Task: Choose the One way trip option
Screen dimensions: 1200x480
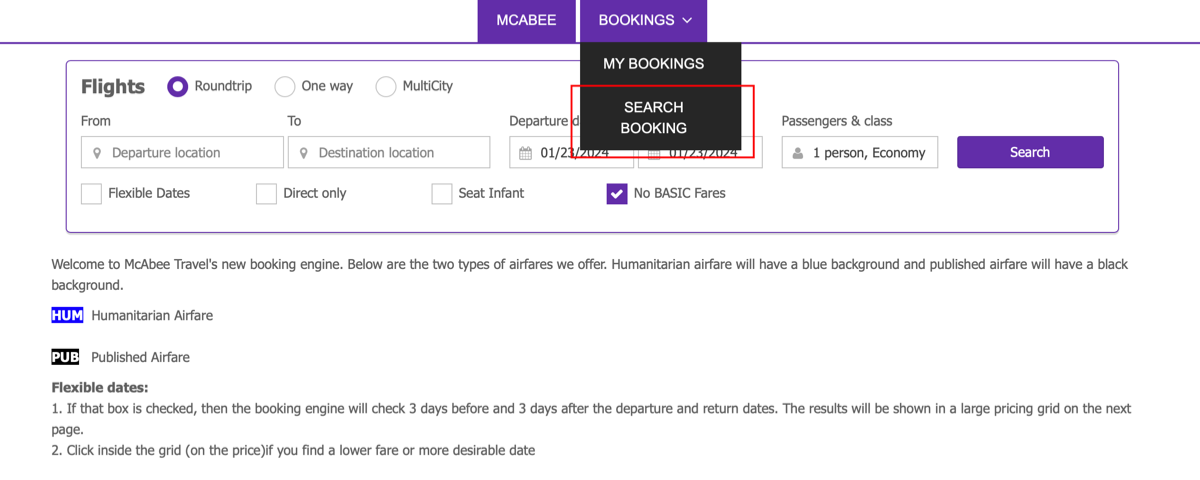Action: pos(285,87)
